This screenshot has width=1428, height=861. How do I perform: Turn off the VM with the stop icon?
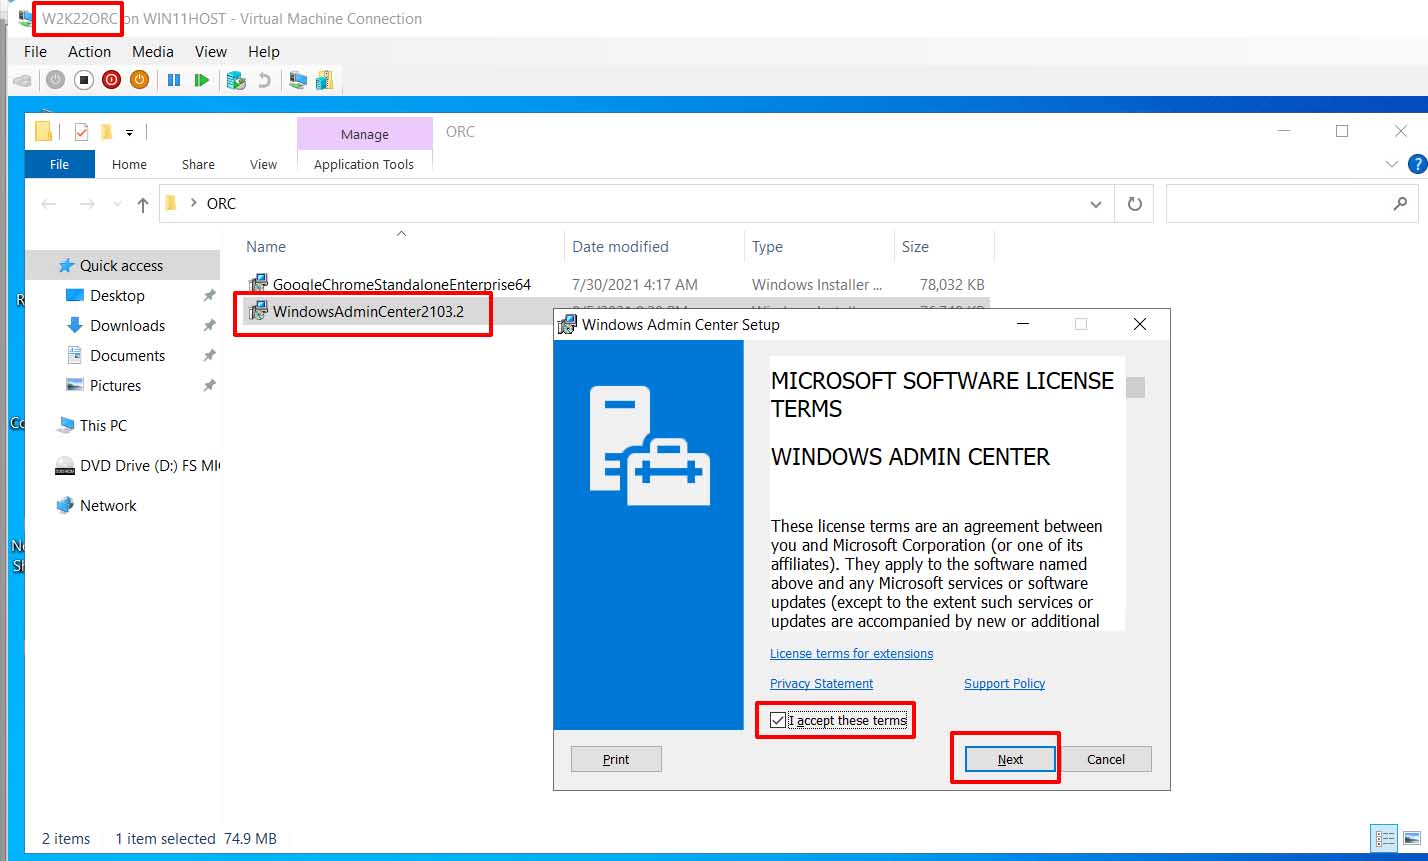click(x=84, y=80)
